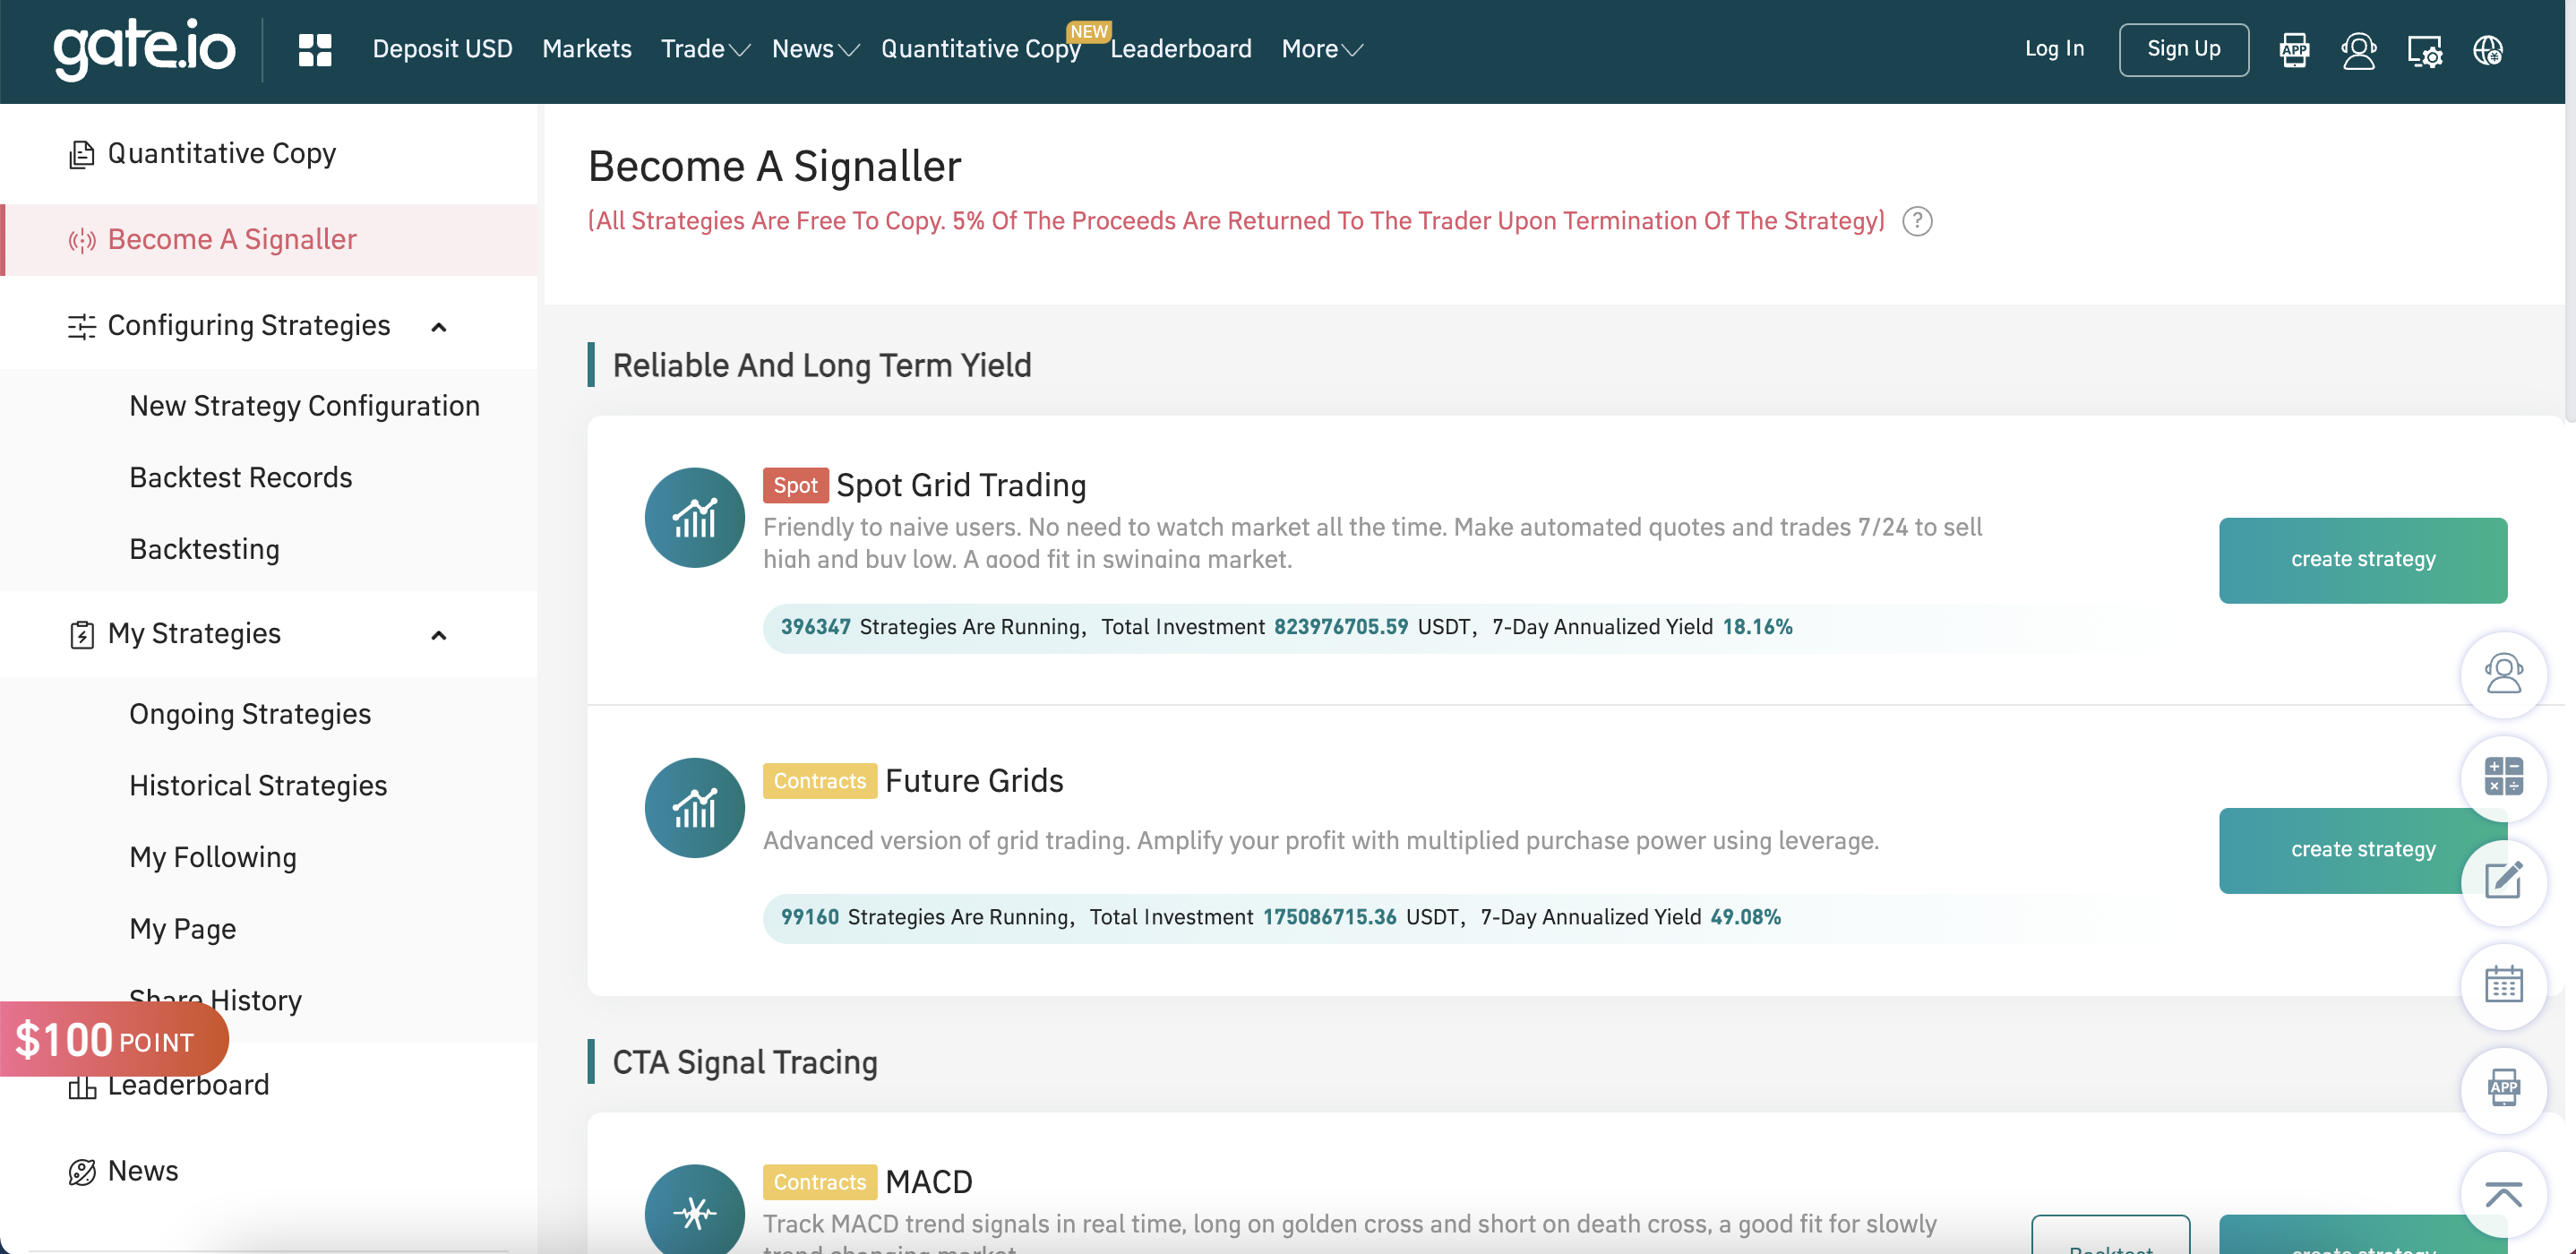Click the page vertical scrollbar
The height and width of the screenshot is (1254, 2576).
pyautogui.click(x=2570, y=262)
